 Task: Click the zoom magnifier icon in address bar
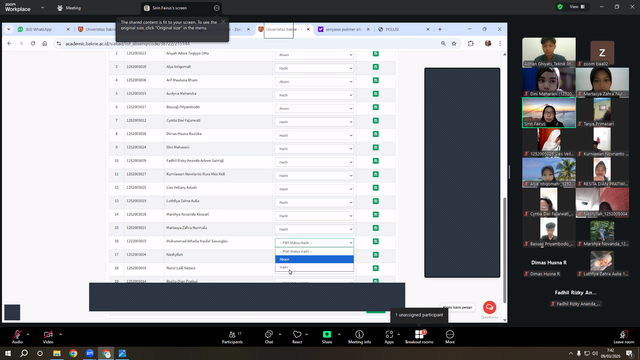click(x=443, y=43)
